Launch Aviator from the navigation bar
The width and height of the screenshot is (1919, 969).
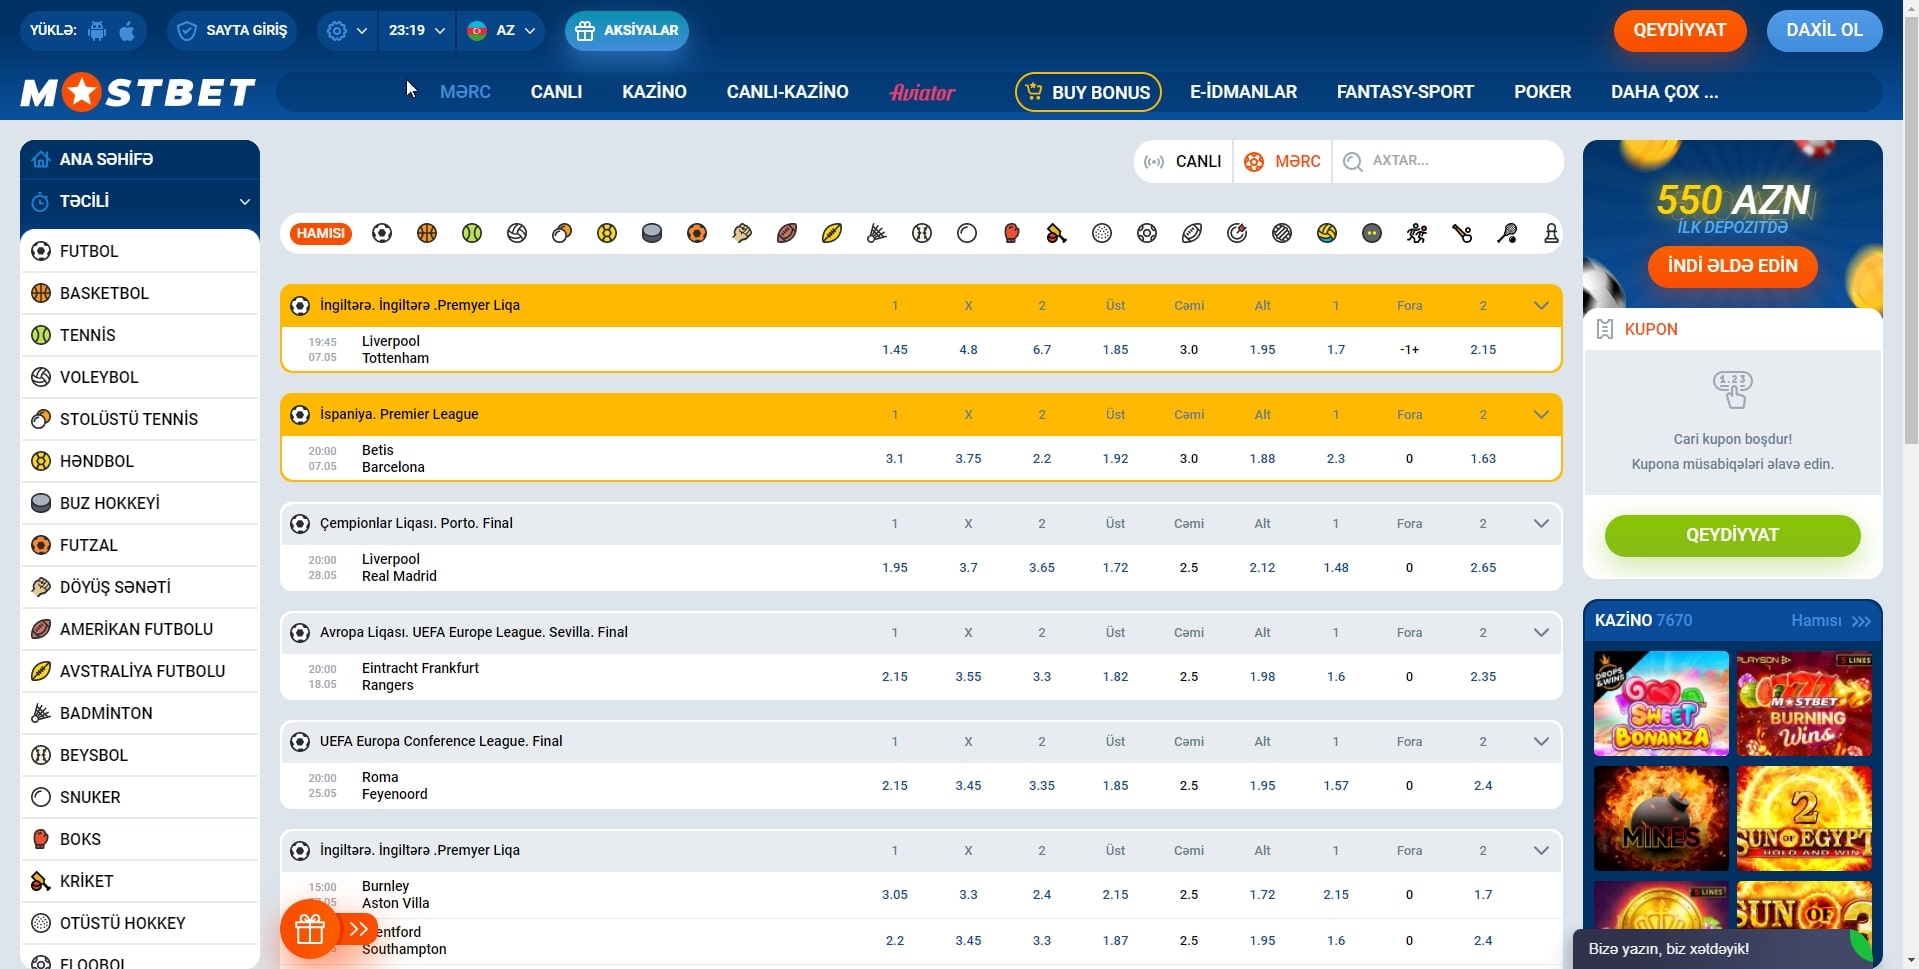tap(922, 92)
